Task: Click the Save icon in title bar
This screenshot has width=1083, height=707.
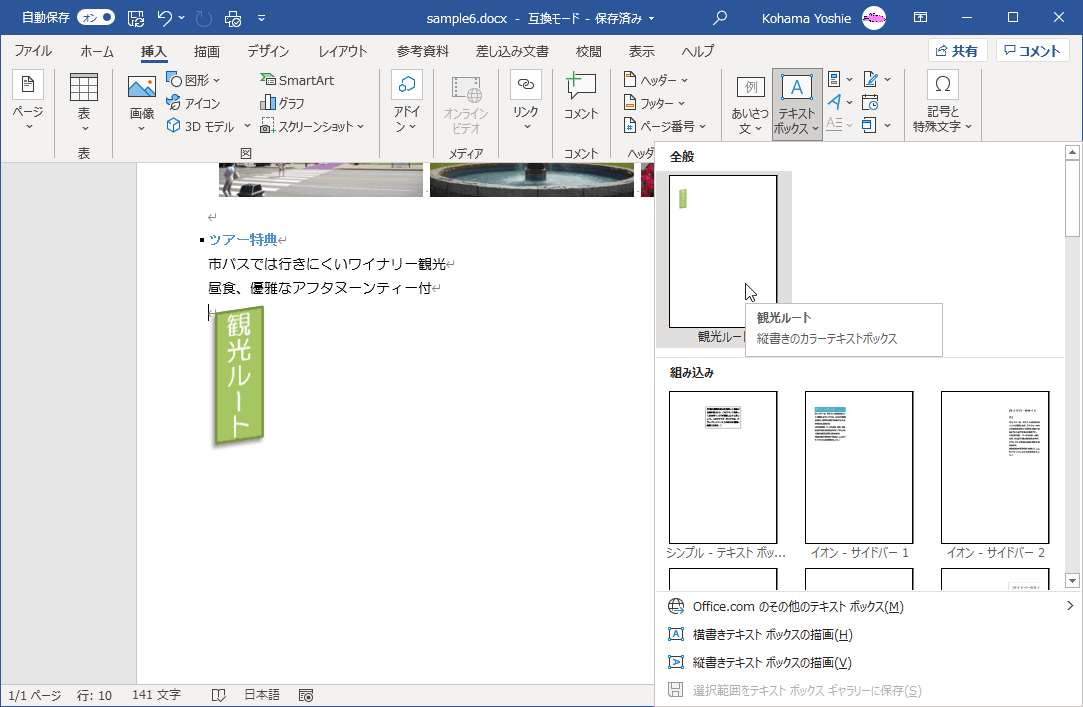Action: [136, 18]
